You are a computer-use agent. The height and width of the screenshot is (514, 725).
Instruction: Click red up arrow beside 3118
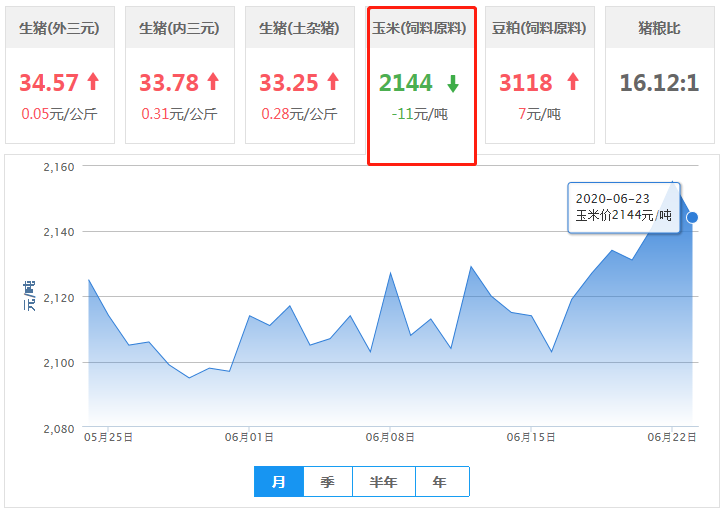tap(573, 82)
